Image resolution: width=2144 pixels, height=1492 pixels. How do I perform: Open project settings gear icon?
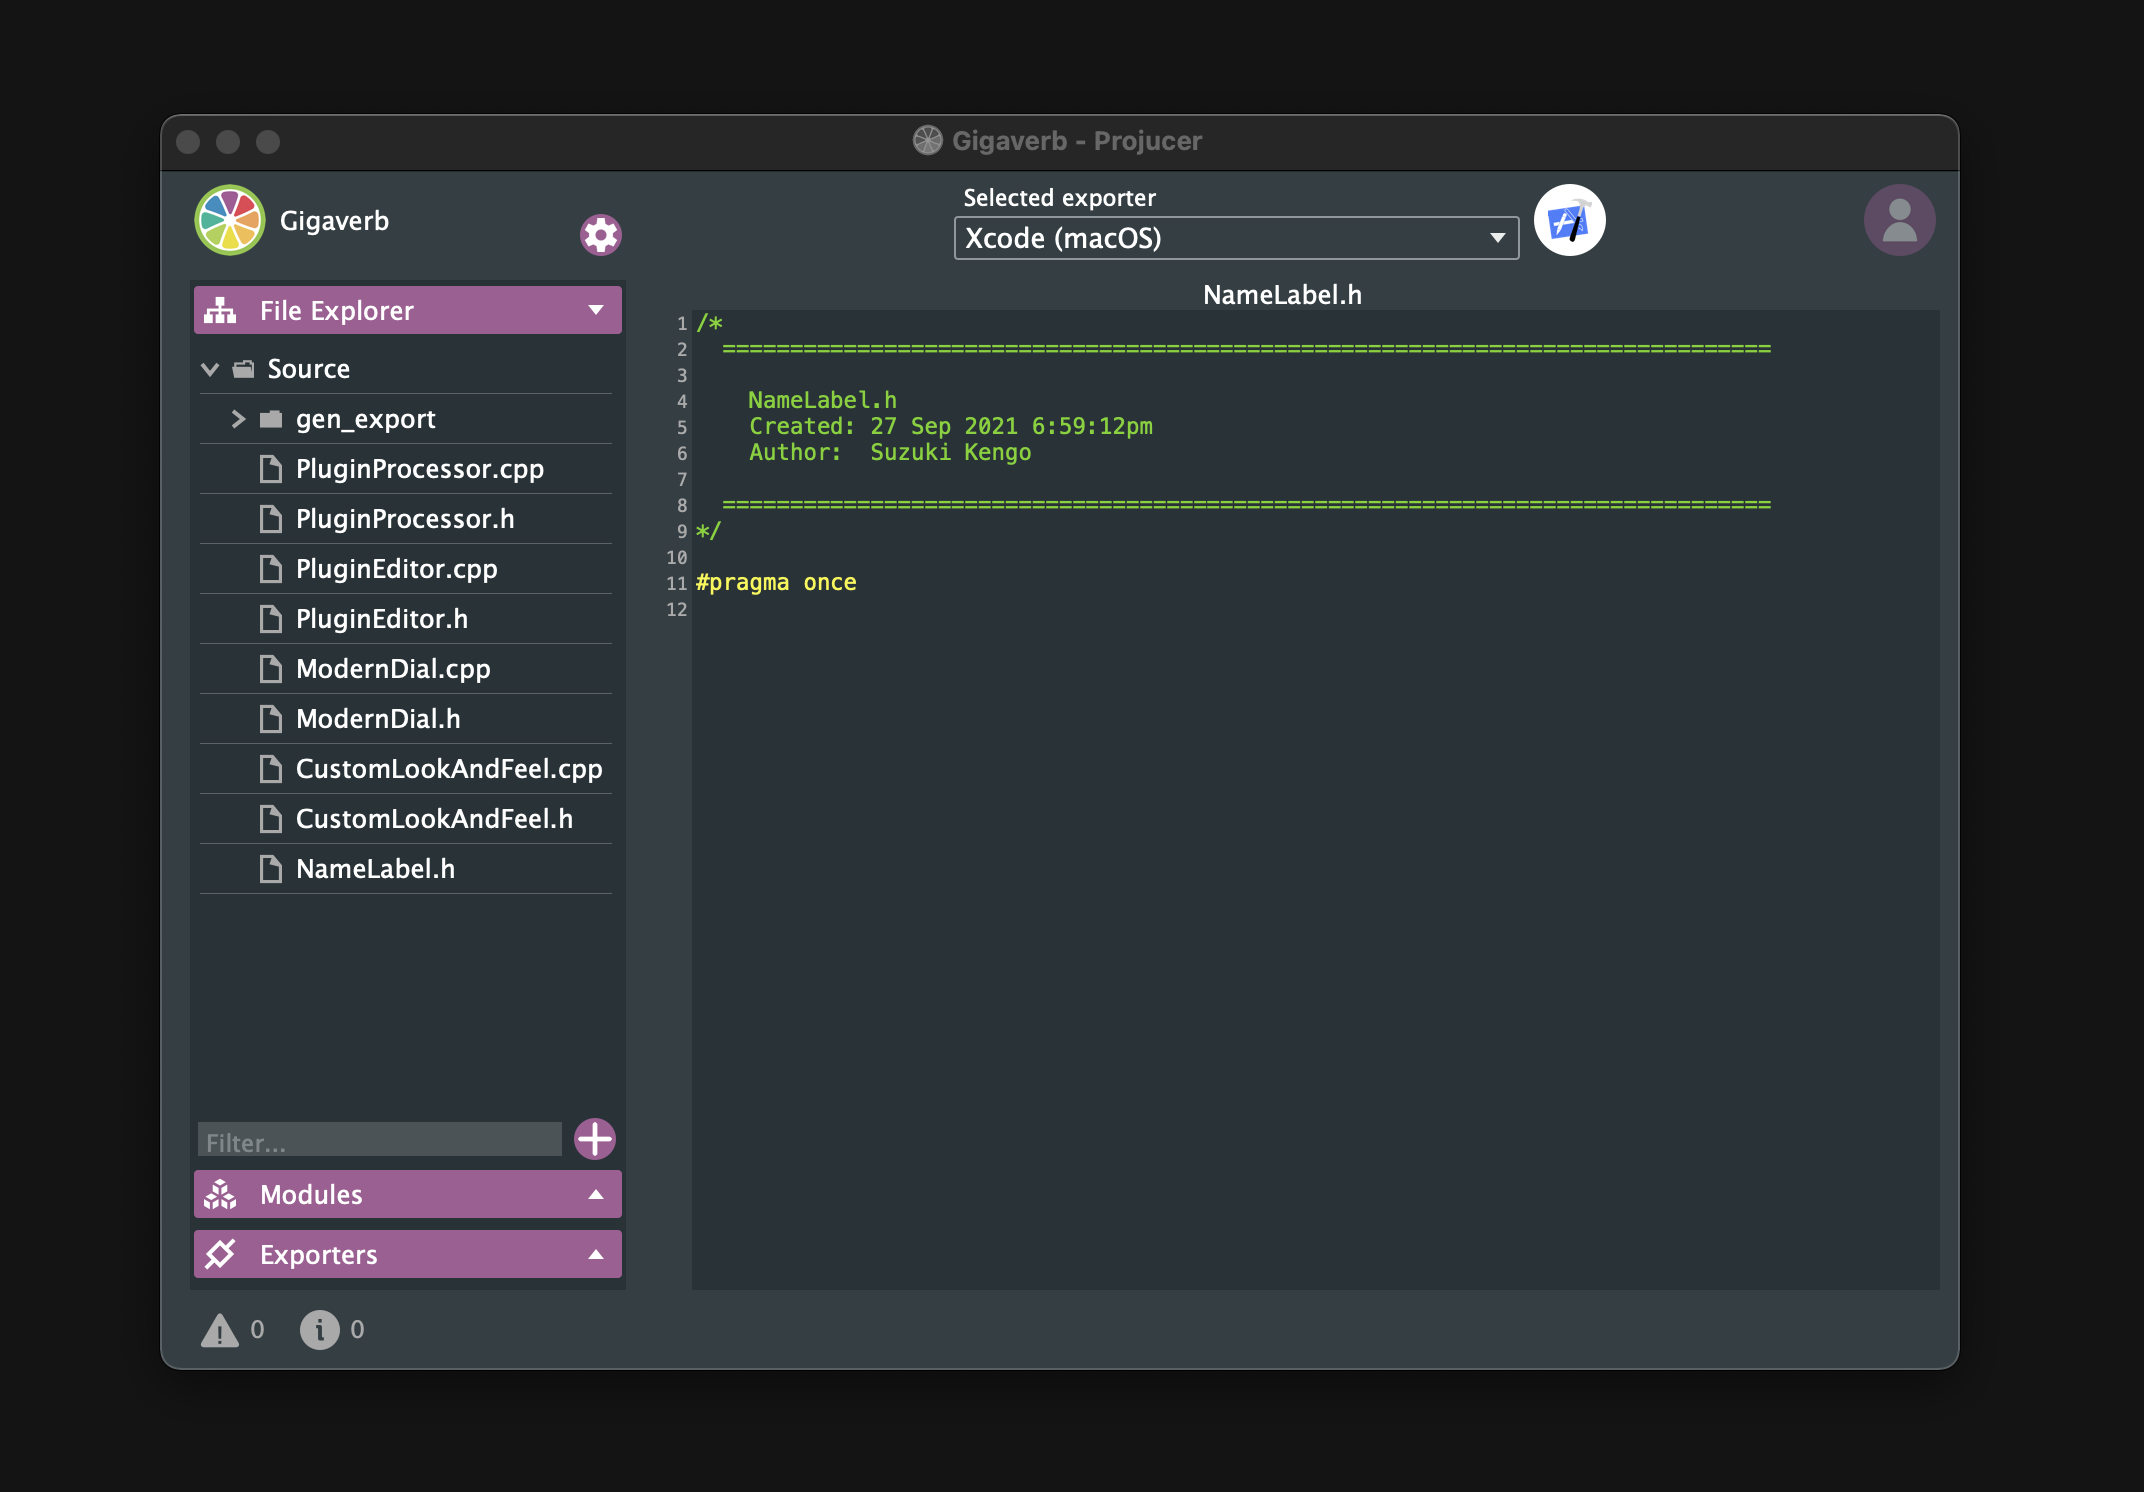[601, 235]
